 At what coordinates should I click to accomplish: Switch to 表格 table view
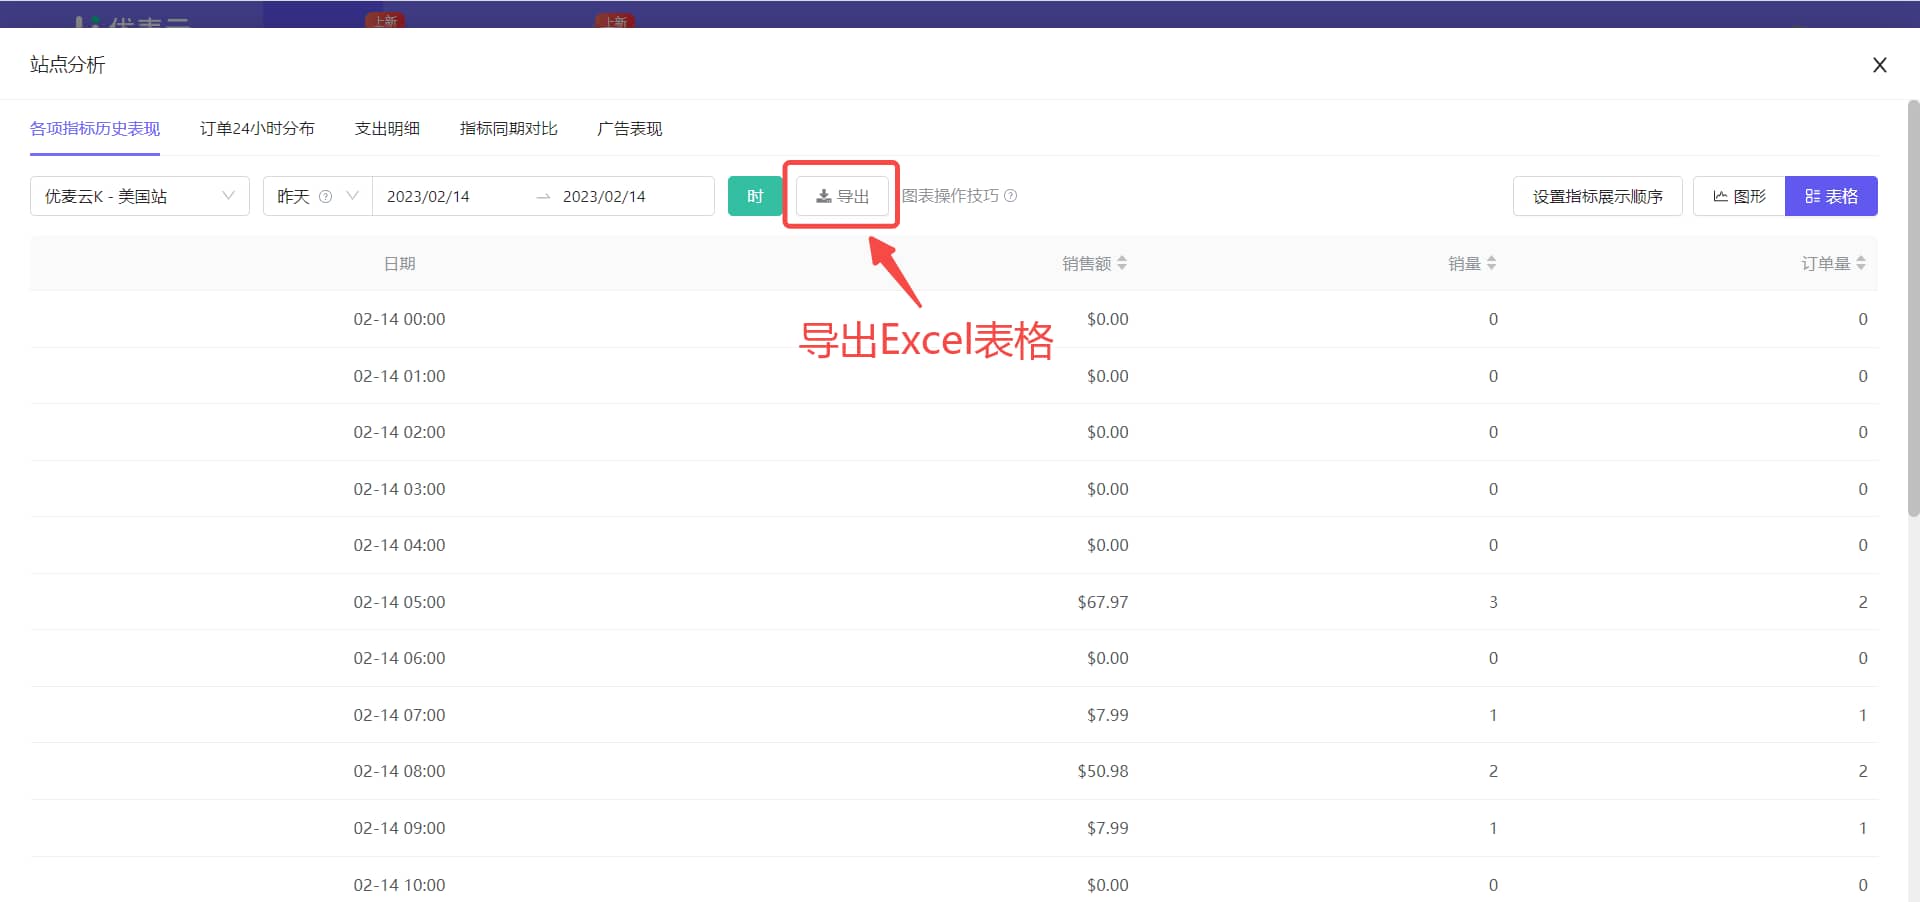click(1831, 196)
